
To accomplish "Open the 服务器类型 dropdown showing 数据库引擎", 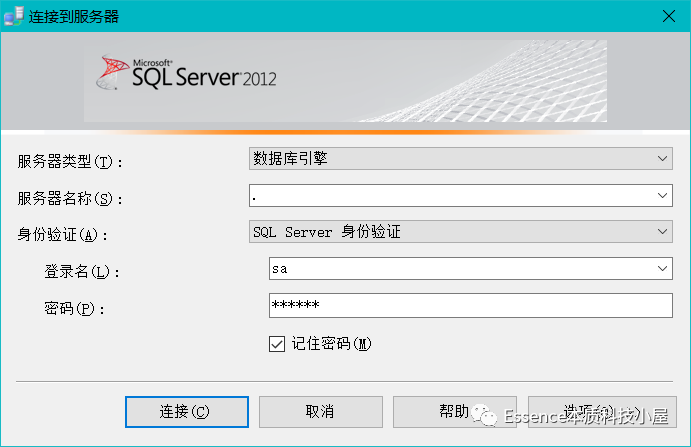I will click(460, 158).
